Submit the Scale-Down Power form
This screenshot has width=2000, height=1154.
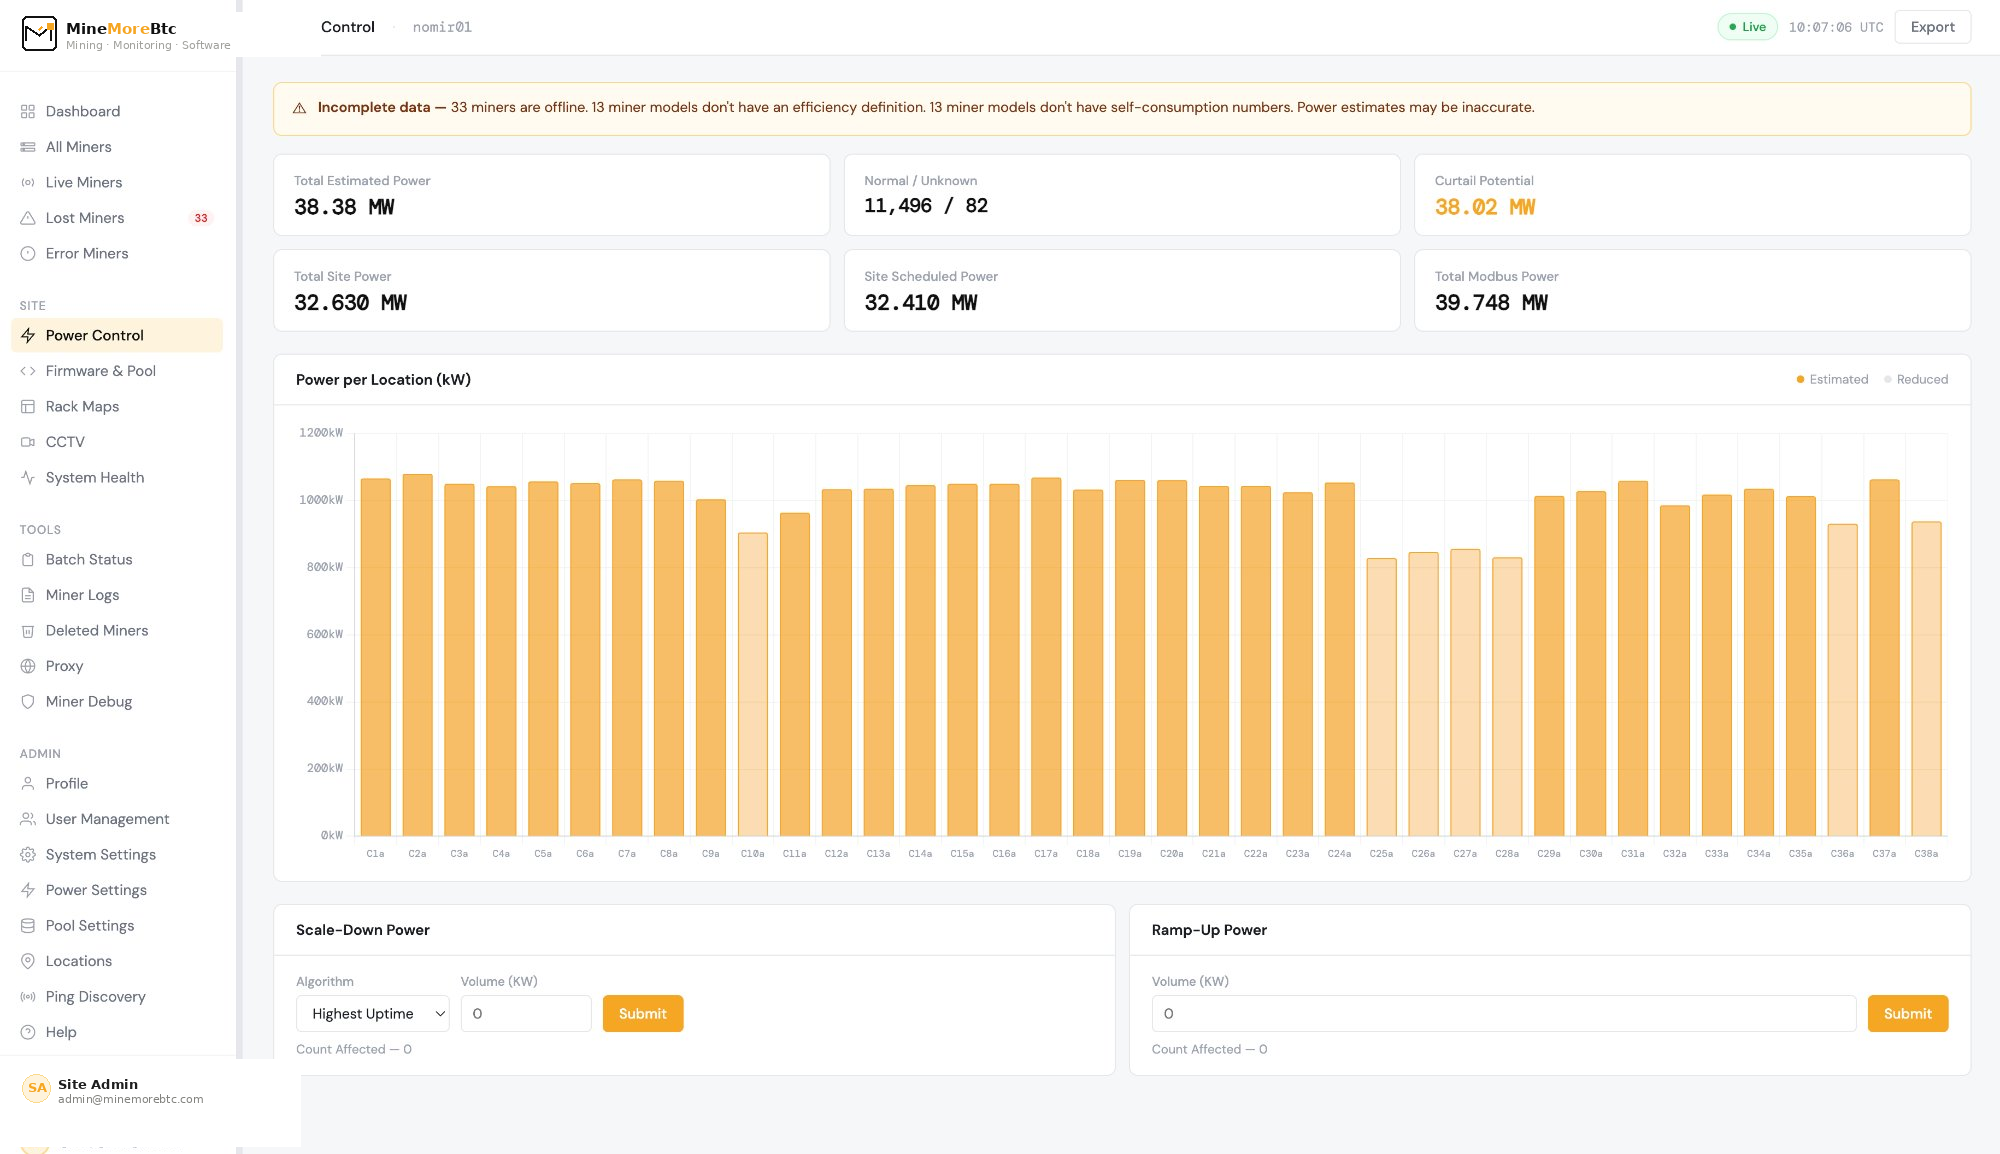click(643, 1013)
